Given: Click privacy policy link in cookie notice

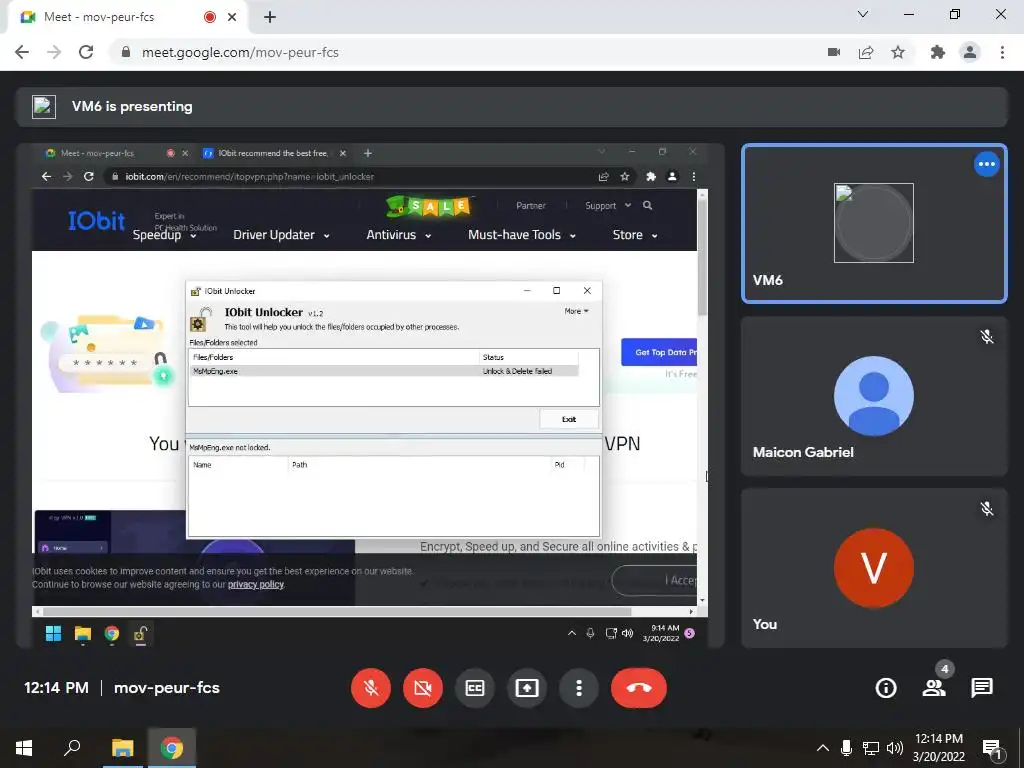Looking at the screenshot, I should pos(255,584).
